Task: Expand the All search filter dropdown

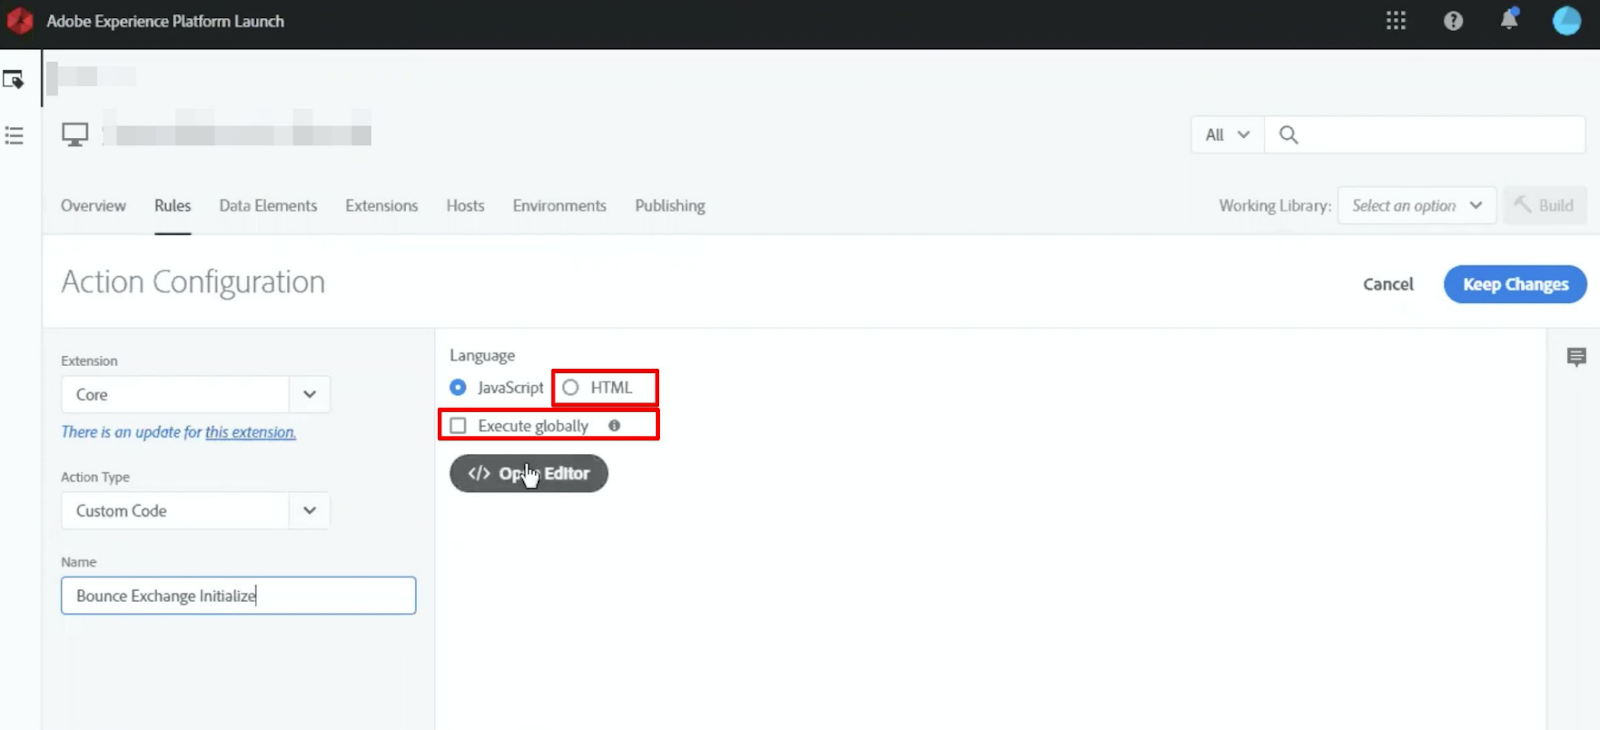Action: pos(1227,135)
